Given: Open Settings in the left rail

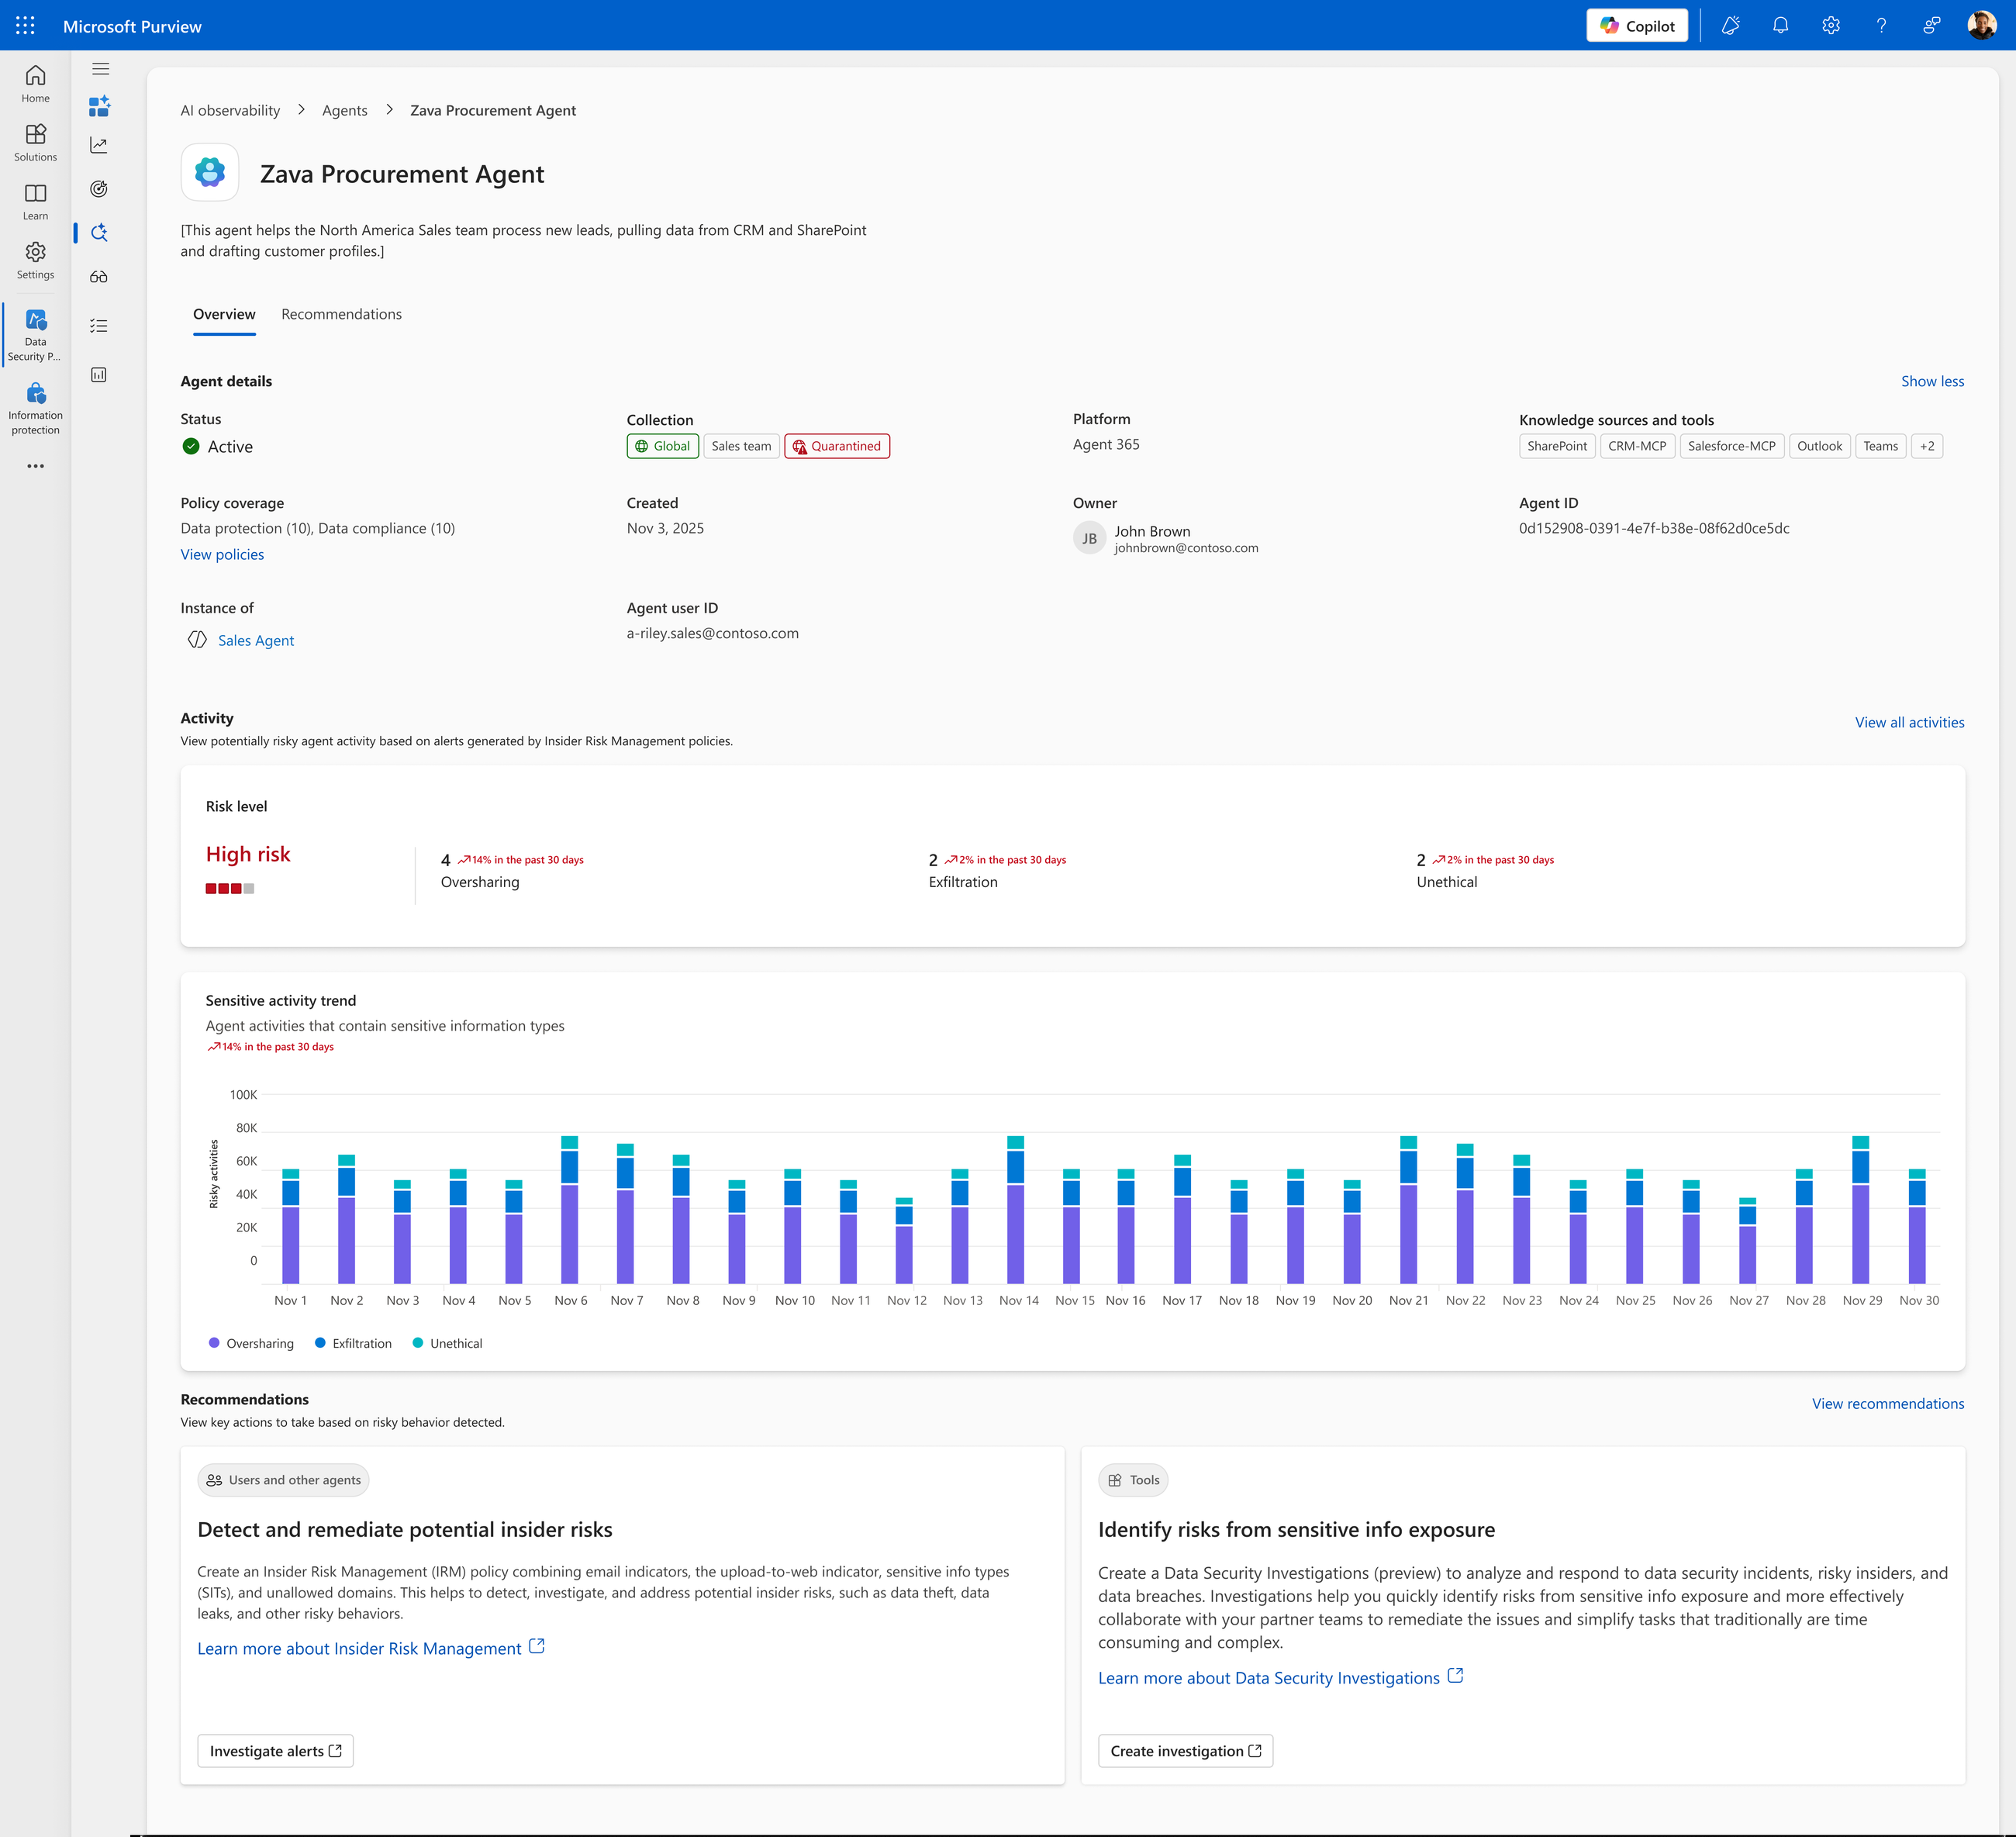Looking at the screenshot, I should click(35, 261).
